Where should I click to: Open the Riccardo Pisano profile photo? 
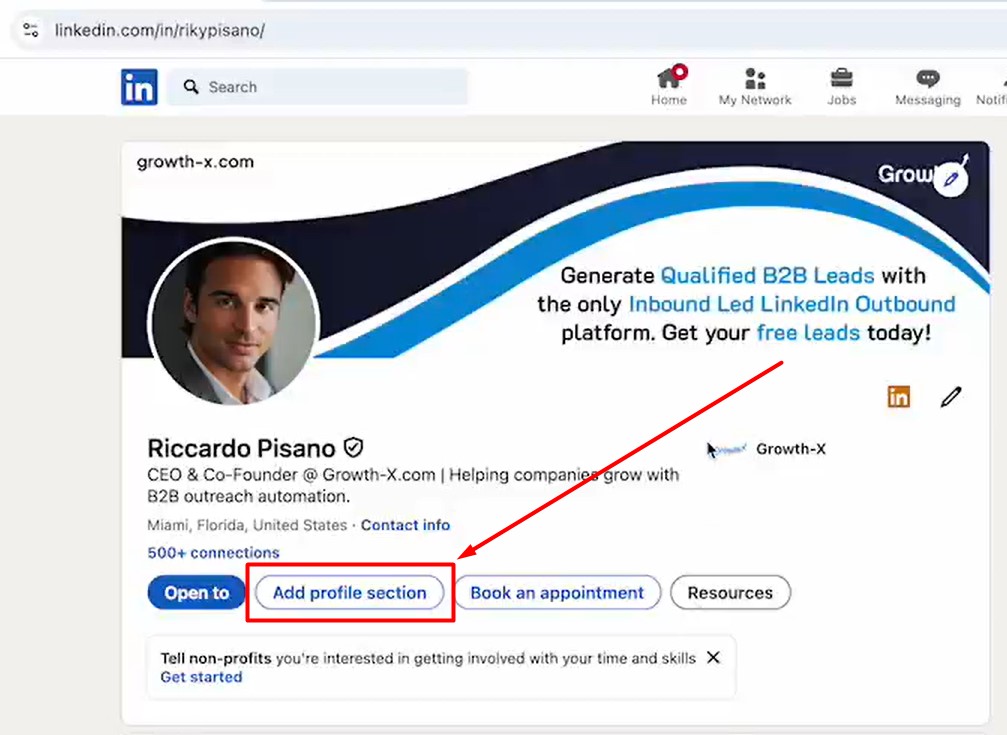click(234, 321)
